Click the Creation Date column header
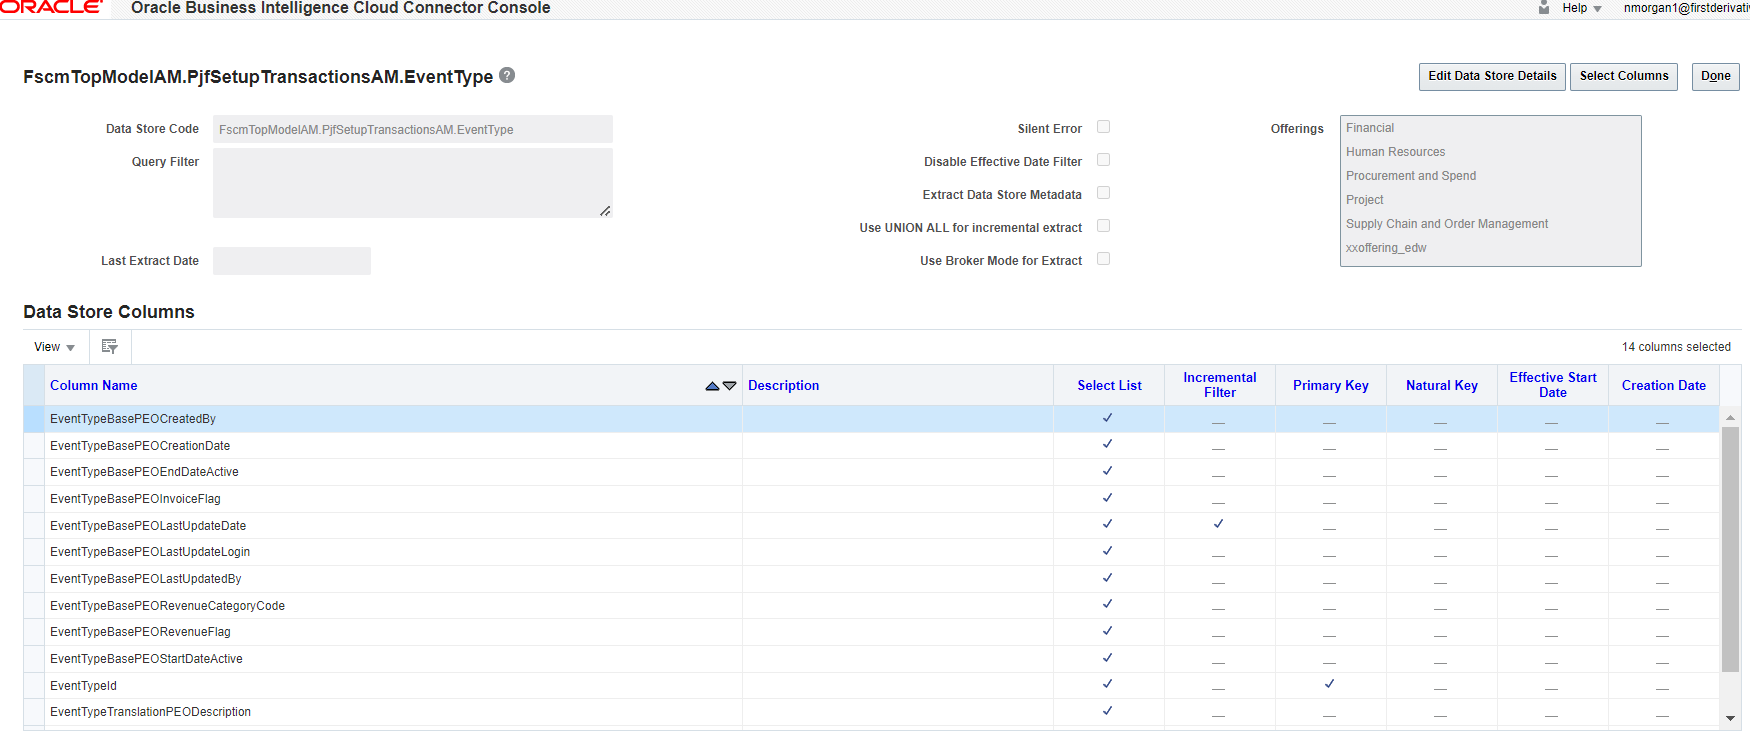The width and height of the screenshot is (1750, 745). [1663, 386]
